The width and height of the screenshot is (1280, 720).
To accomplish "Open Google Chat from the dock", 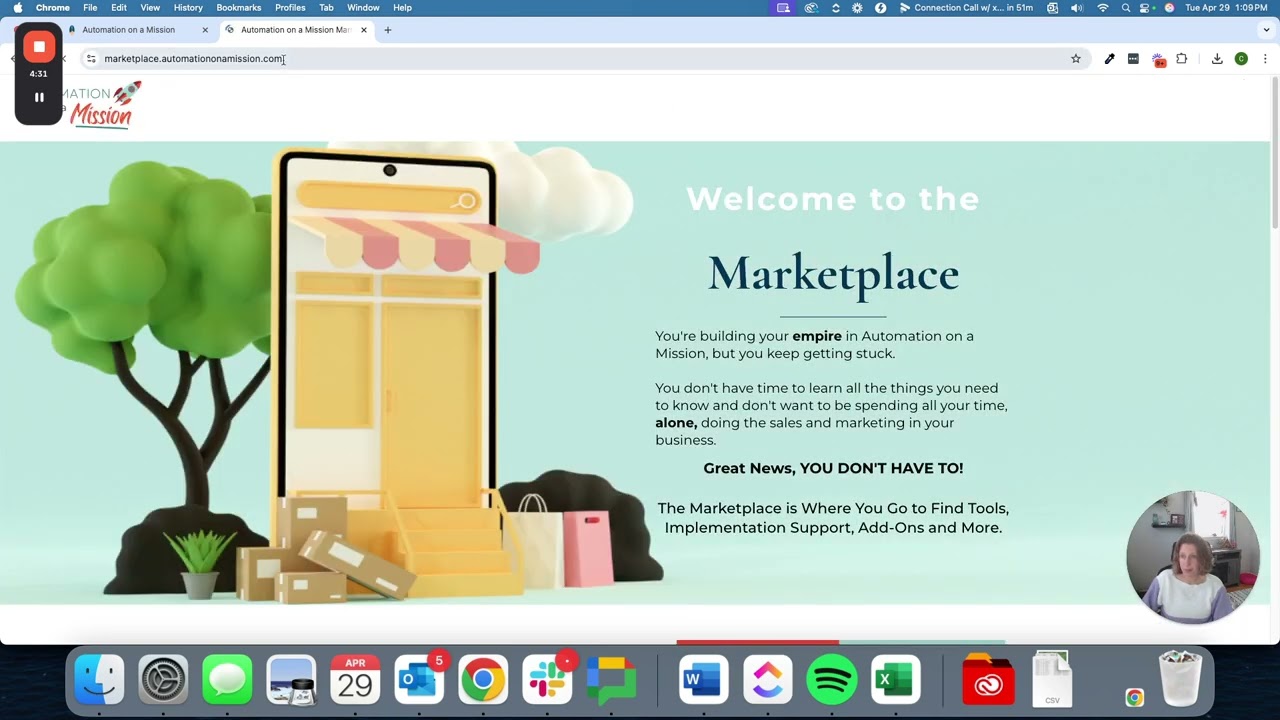I will (x=611, y=680).
